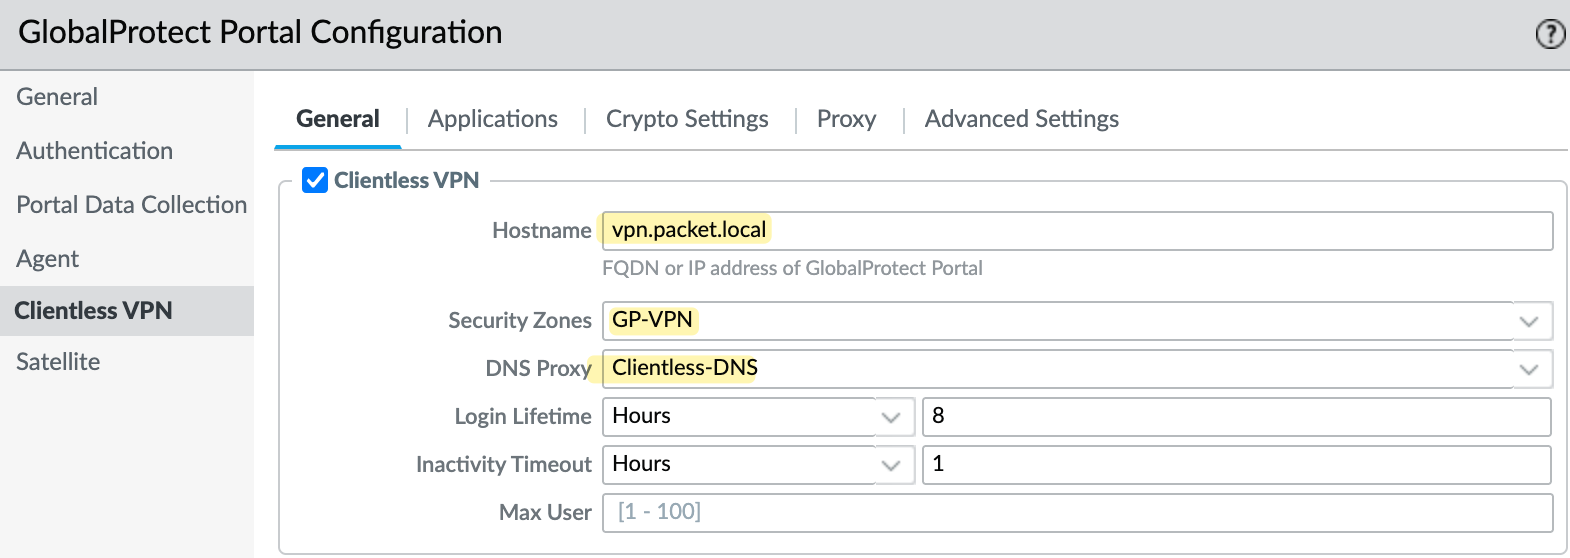
Task: Switch to the Crypto Settings tab
Action: point(687,119)
